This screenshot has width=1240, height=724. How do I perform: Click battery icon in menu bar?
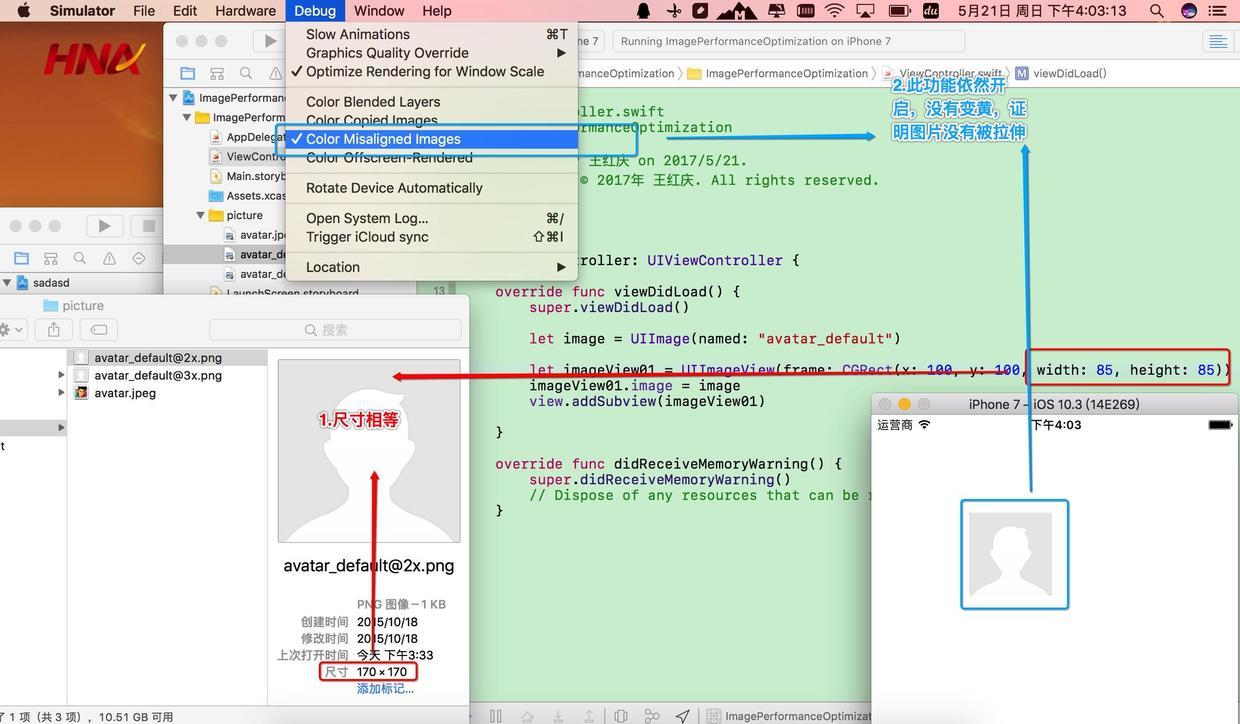pyautogui.click(x=899, y=11)
